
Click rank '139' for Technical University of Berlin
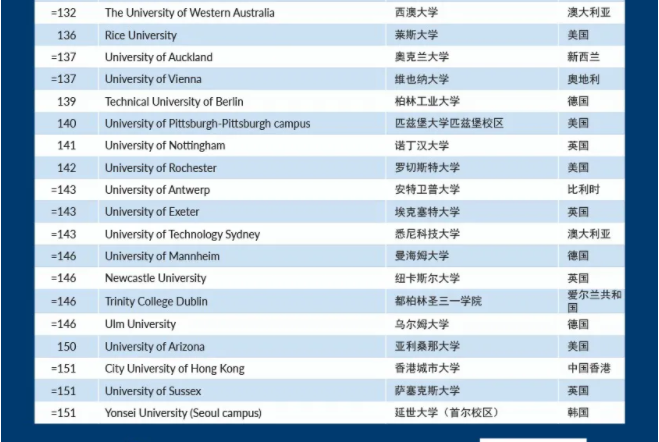point(66,102)
